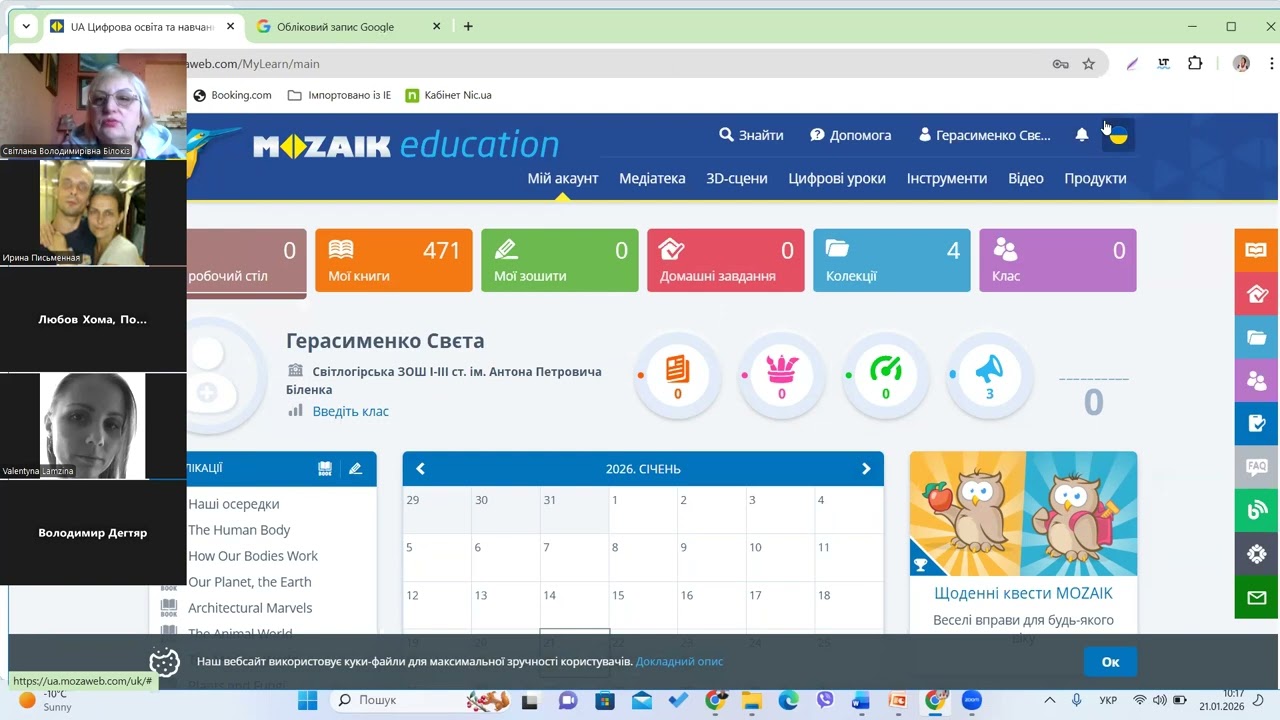Click the pink crown badge with 0
This screenshot has width=1280, height=720.
(782, 376)
